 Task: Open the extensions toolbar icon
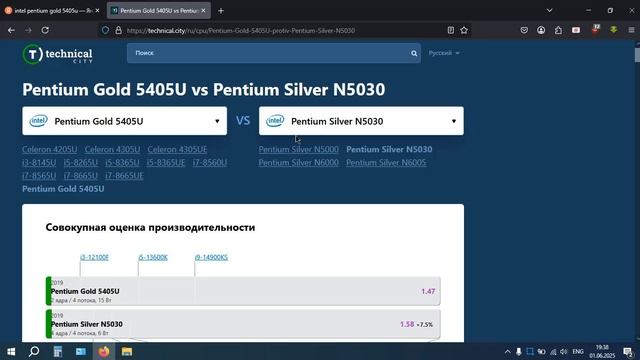tap(558, 30)
